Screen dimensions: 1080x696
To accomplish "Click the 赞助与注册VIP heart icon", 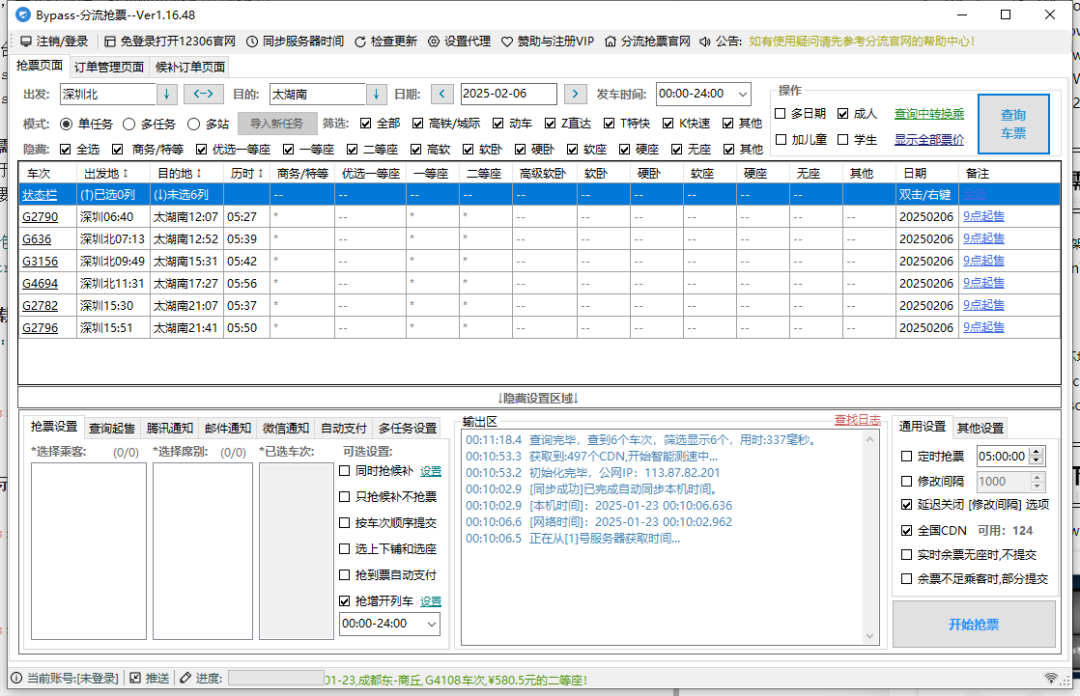I will [507, 42].
